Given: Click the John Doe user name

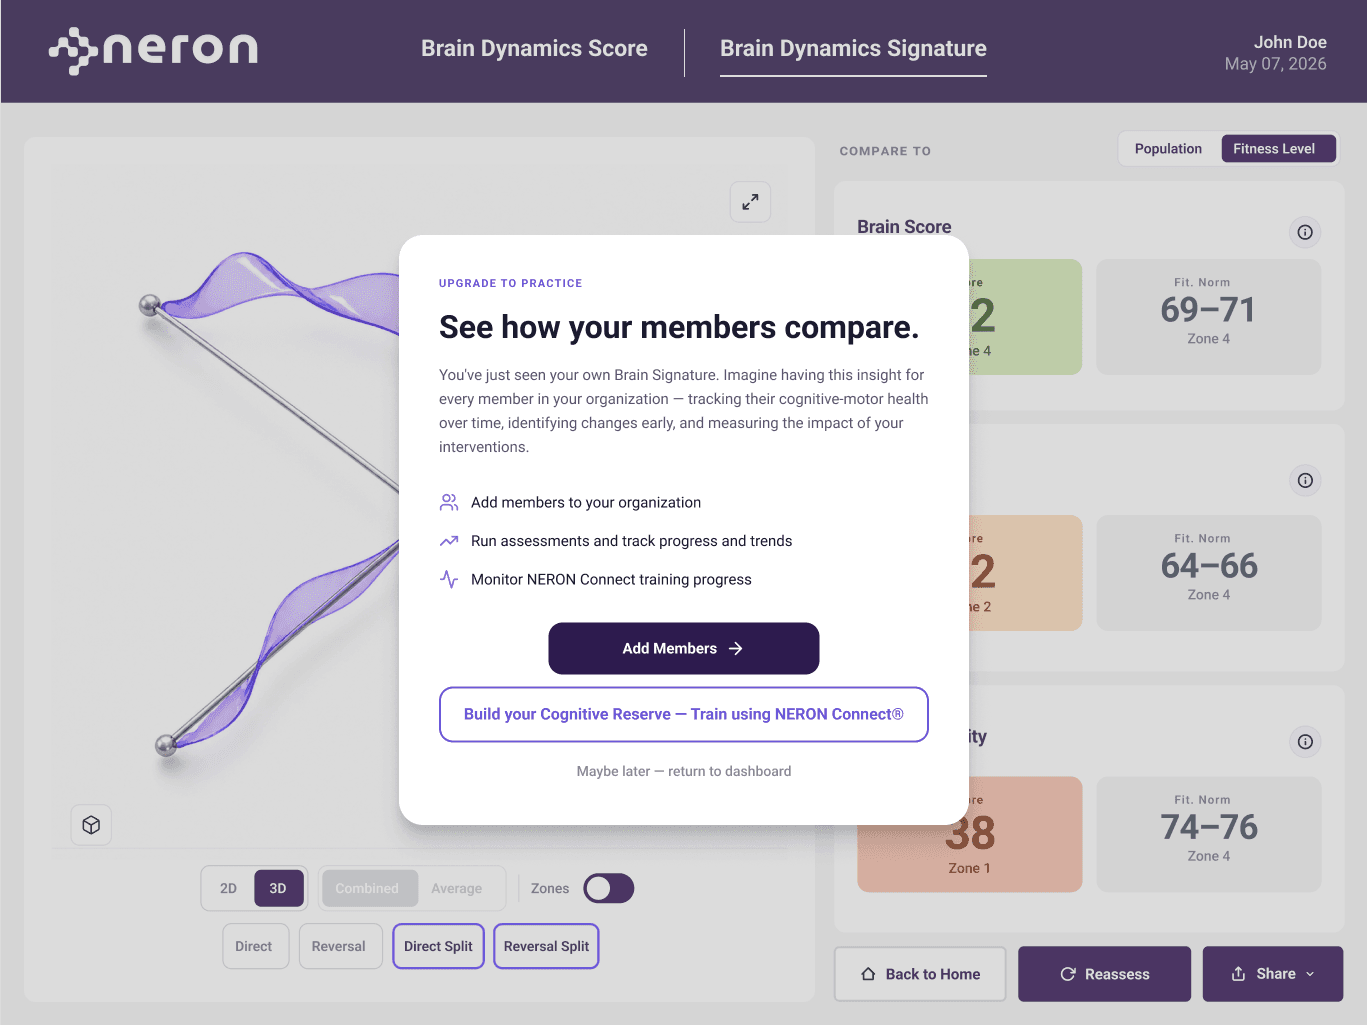Looking at the screenshot, I should [x=1290, y=42].
